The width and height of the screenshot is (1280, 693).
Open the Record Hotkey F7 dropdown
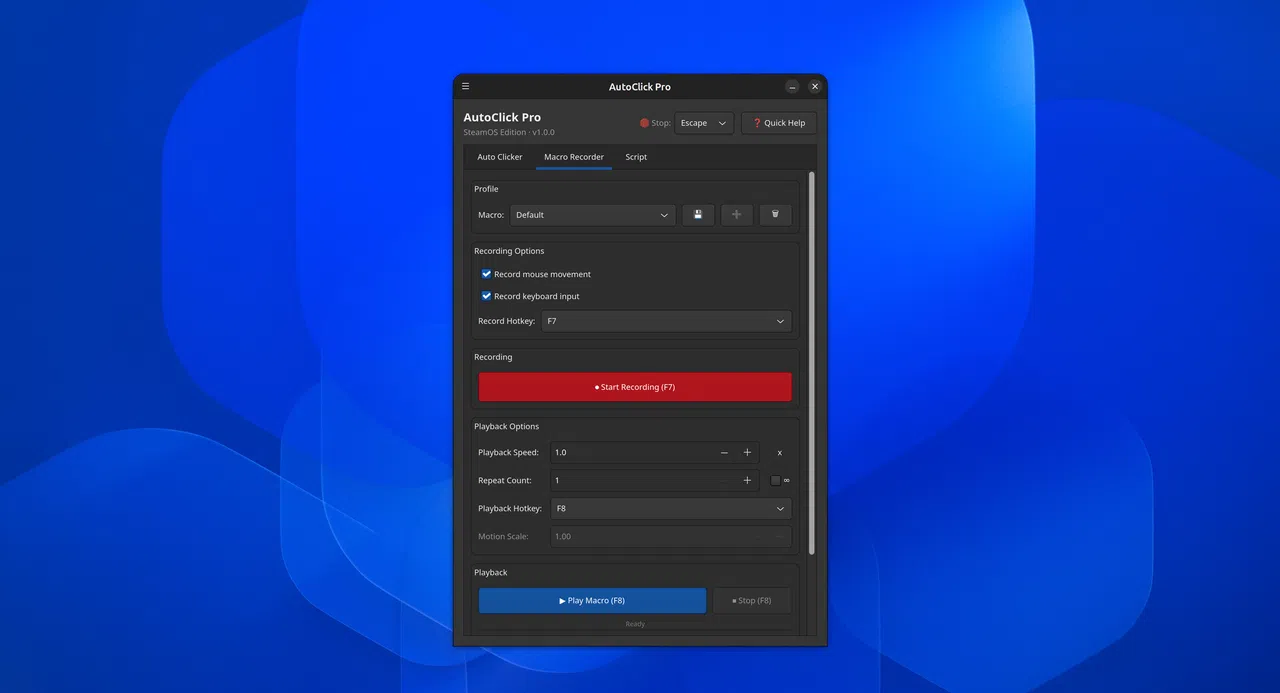click(666, 321)
